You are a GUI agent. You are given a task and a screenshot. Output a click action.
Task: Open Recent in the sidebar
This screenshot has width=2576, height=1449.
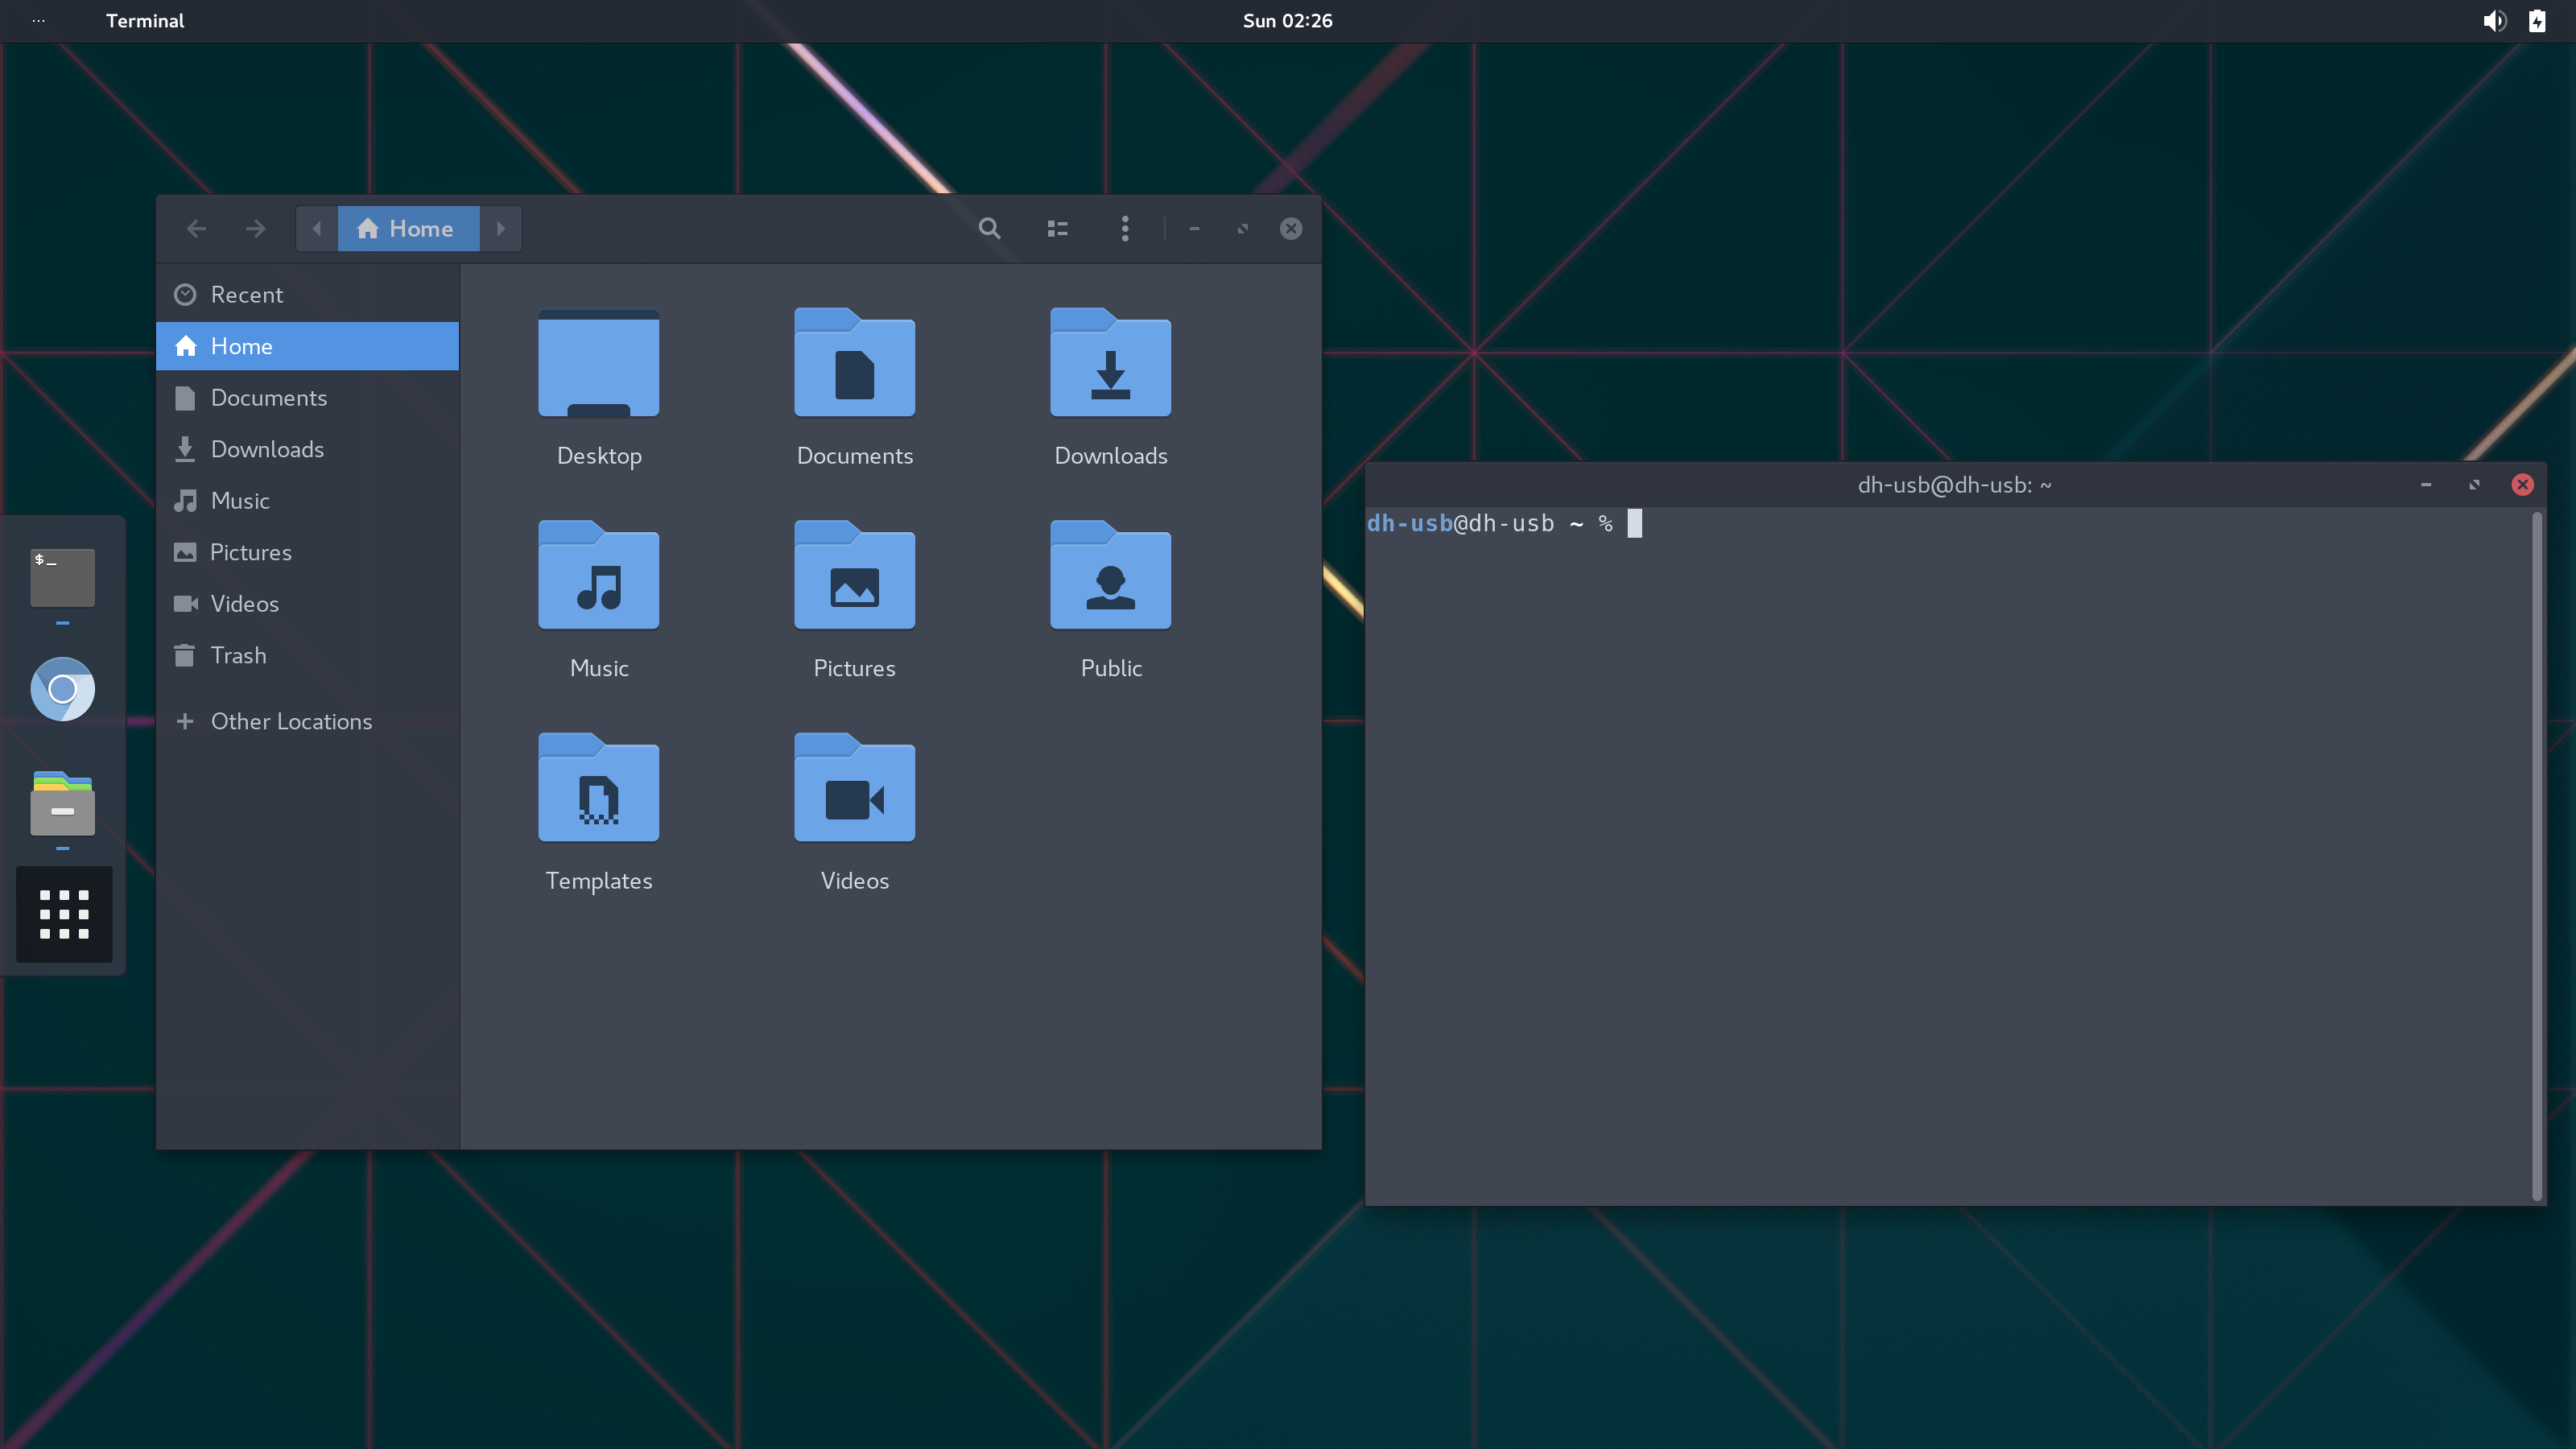tap(246, 295)
